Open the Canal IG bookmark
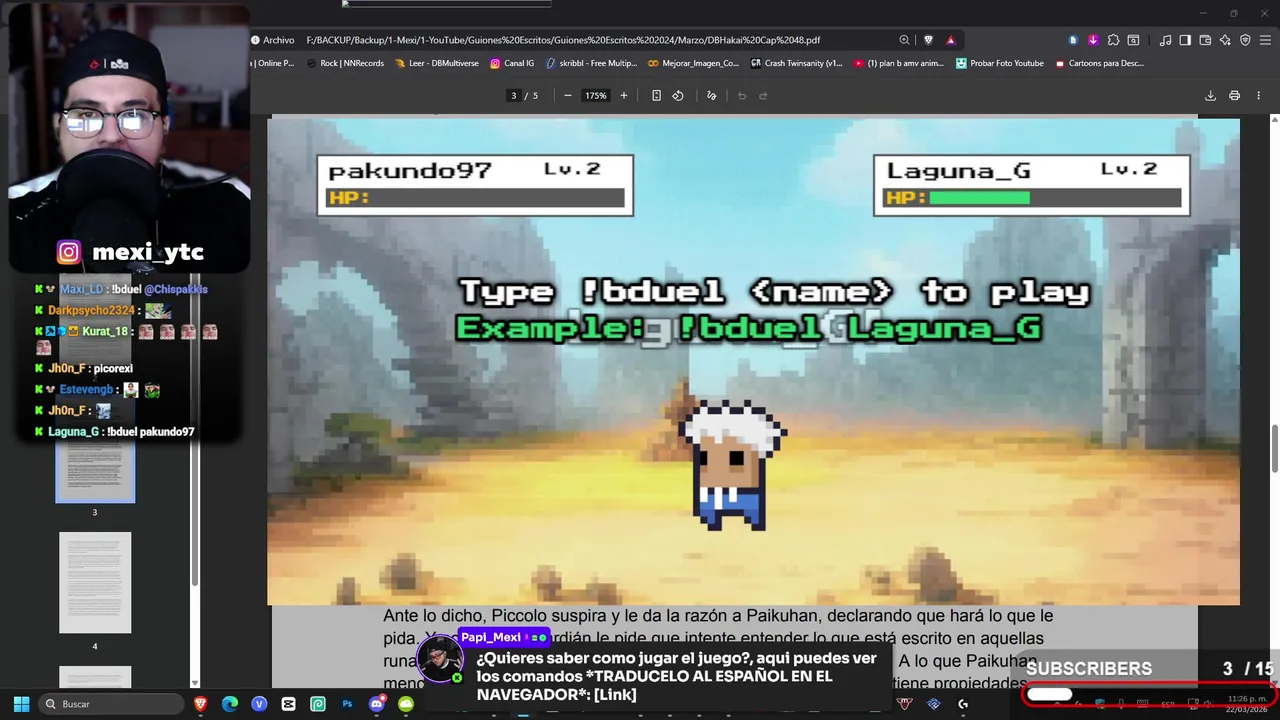Image resolution: width=1280 pixels, height=720 pixels. [x=512, y=63]
